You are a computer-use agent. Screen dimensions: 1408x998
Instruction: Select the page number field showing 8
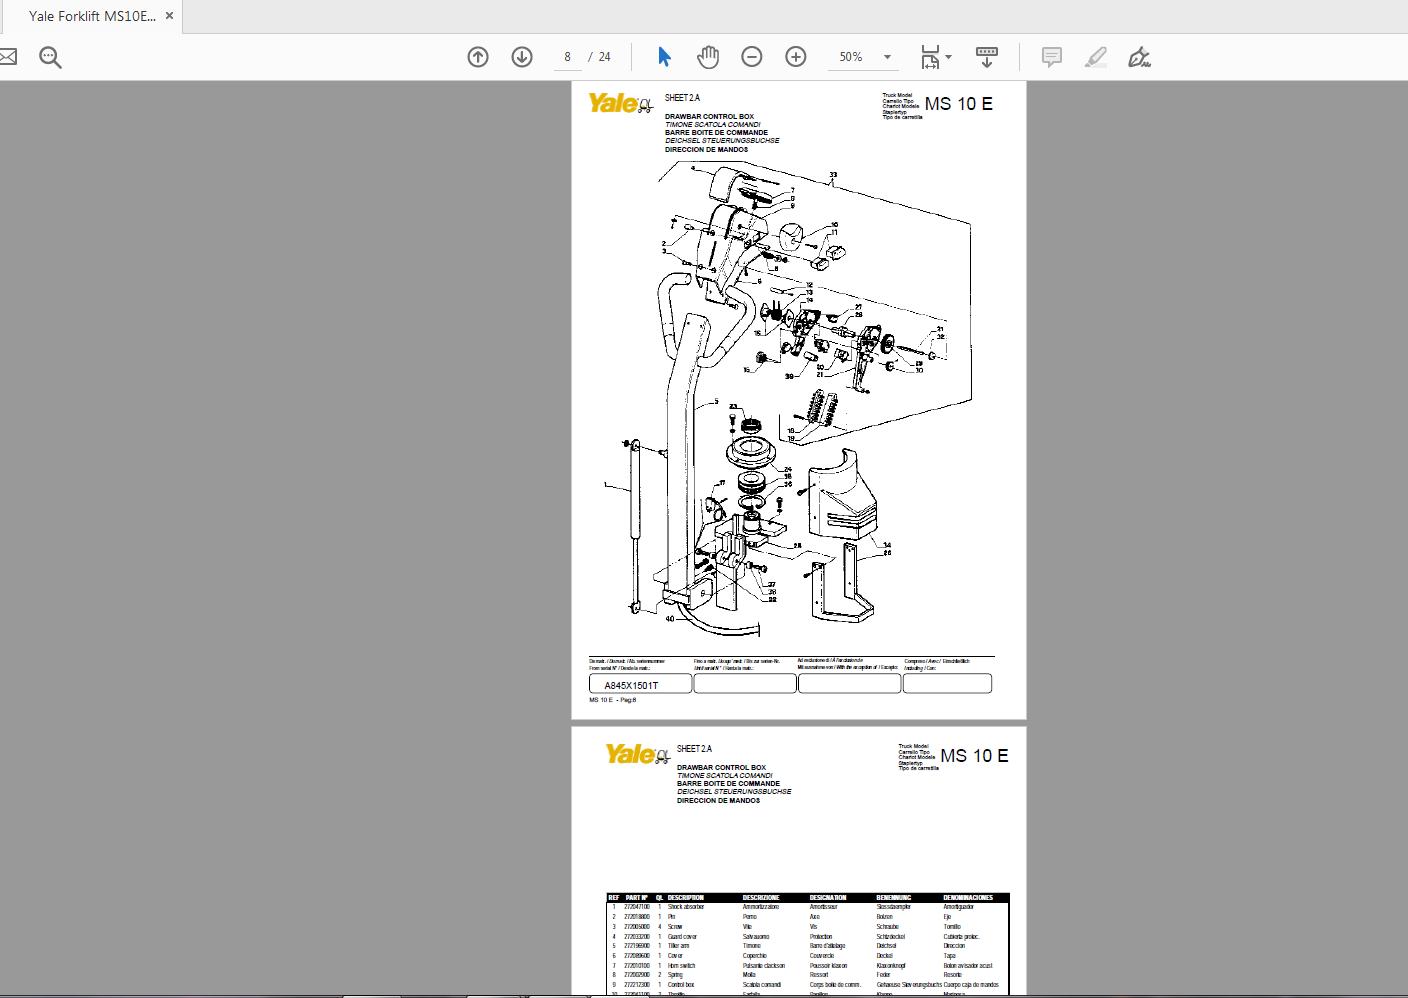coord(567,57)
